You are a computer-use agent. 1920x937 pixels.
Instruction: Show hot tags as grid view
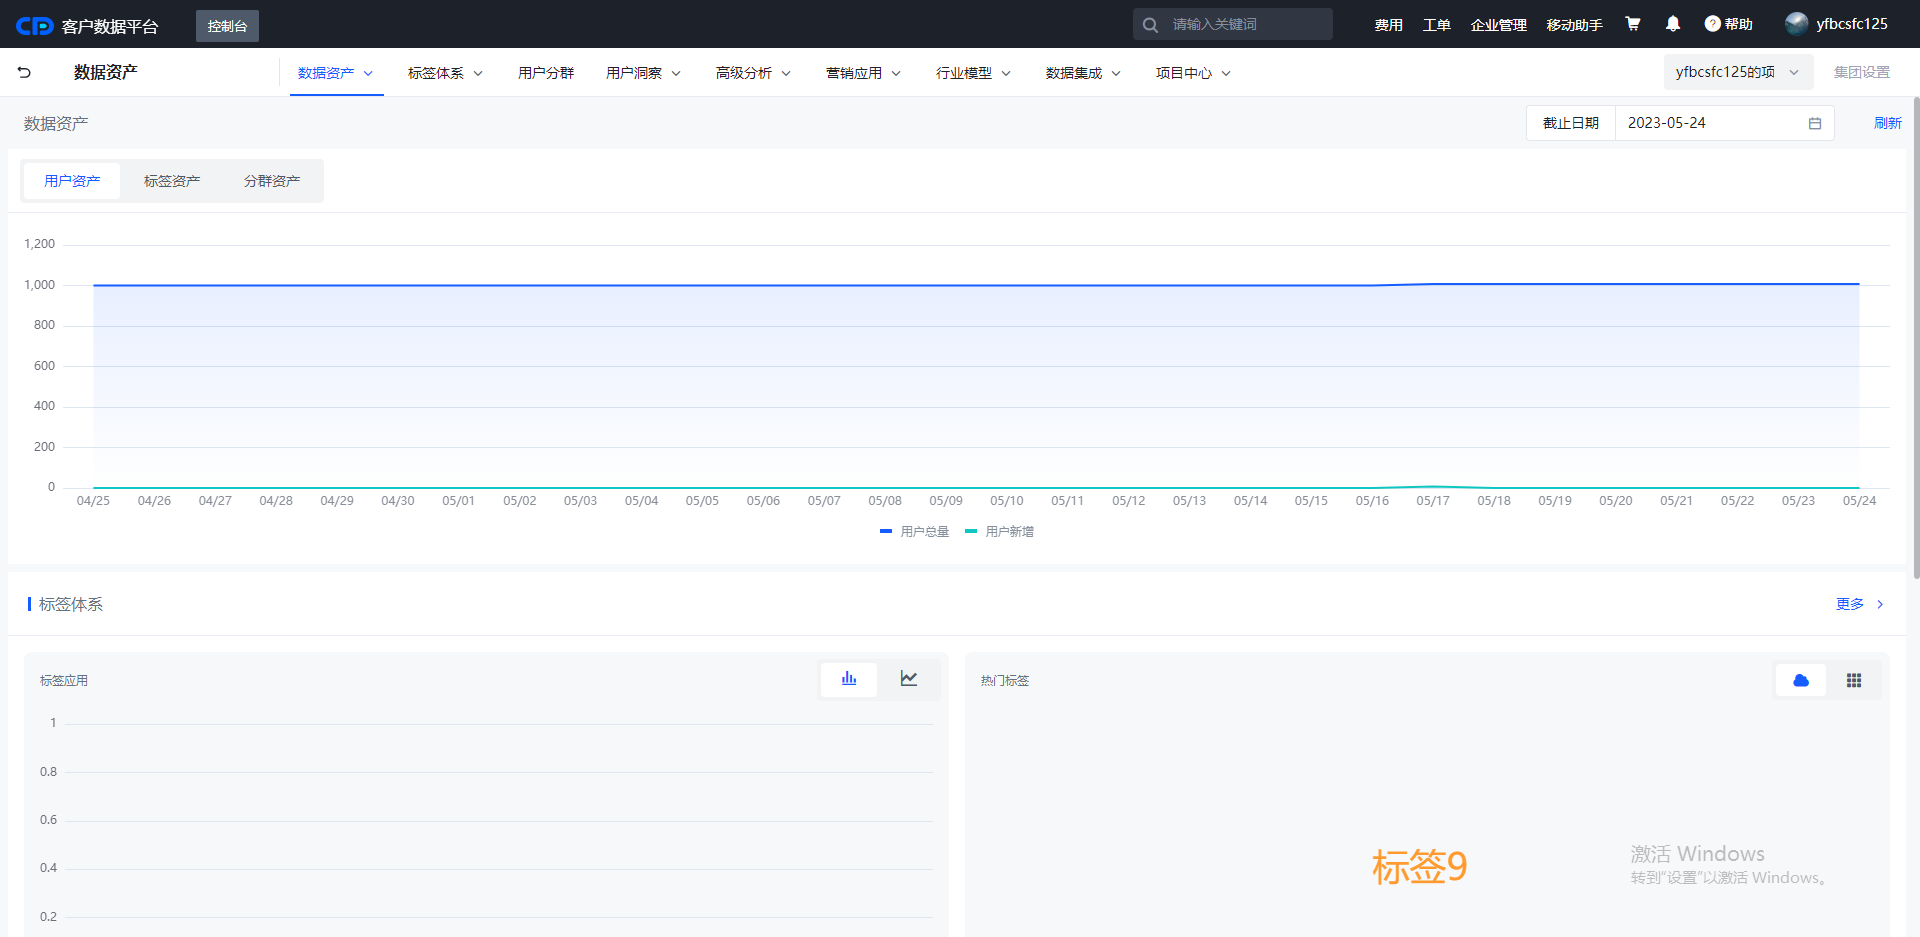pos(1854,680)
